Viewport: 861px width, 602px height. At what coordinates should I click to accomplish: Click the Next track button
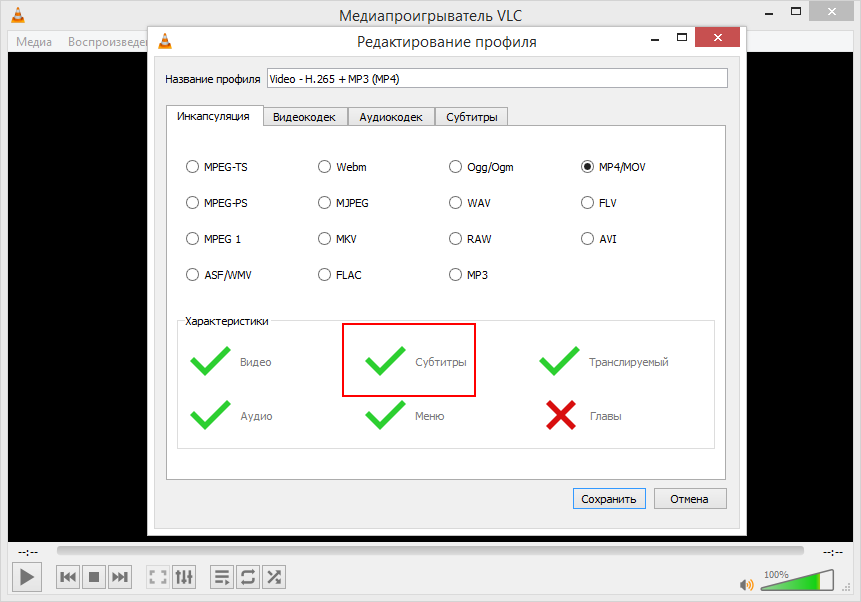(x=120, y=577)
